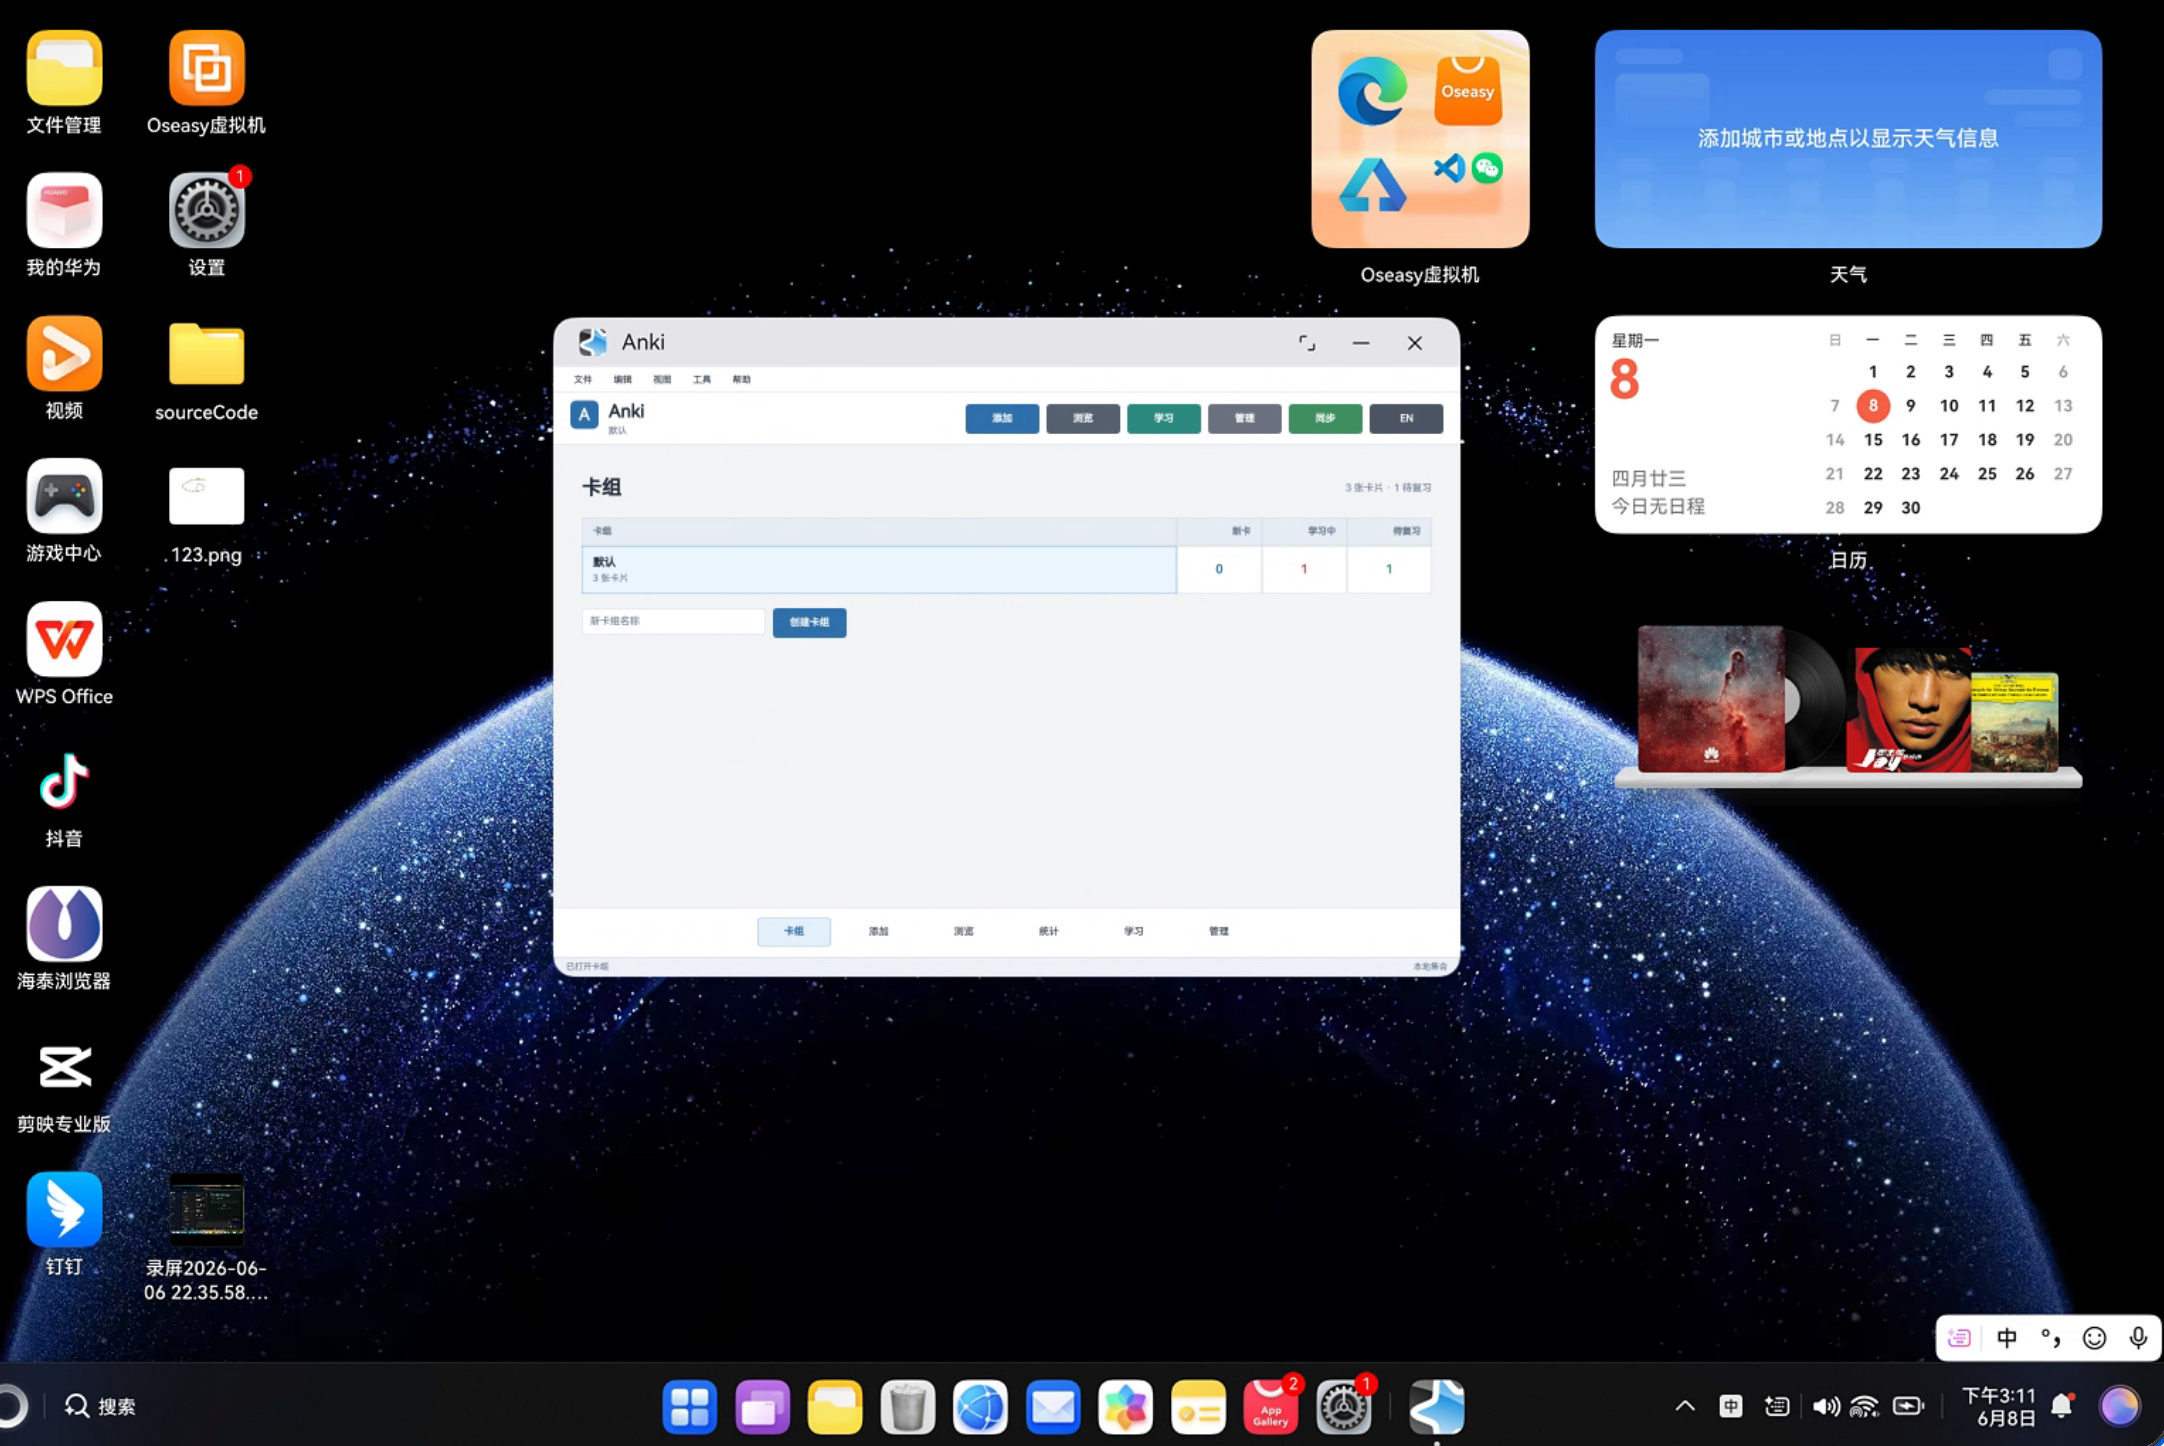2164x1446 pixels.
Task: Click the orange Oseasy icon in widget
Action: point(1468,91)
